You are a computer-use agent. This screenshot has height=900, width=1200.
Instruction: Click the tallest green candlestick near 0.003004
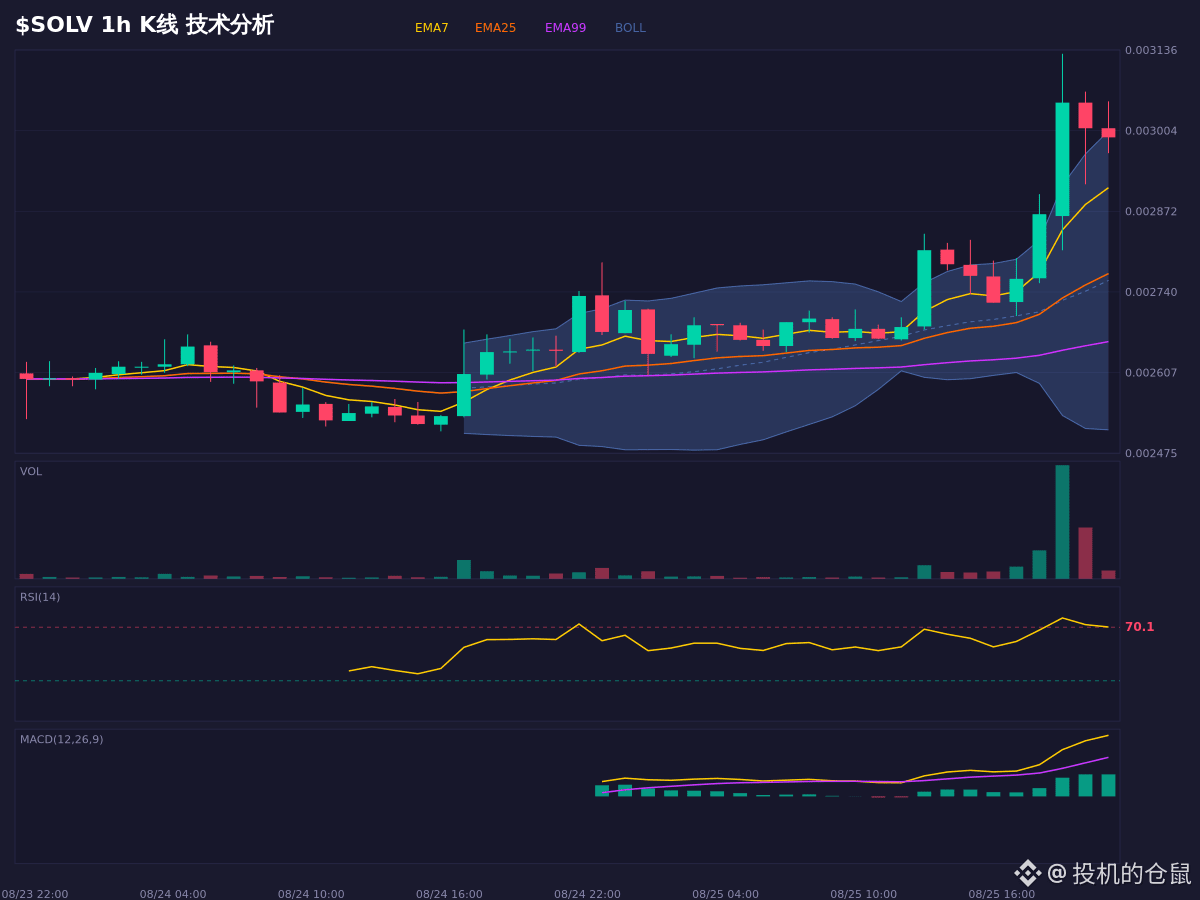(x=1062, y=159)
